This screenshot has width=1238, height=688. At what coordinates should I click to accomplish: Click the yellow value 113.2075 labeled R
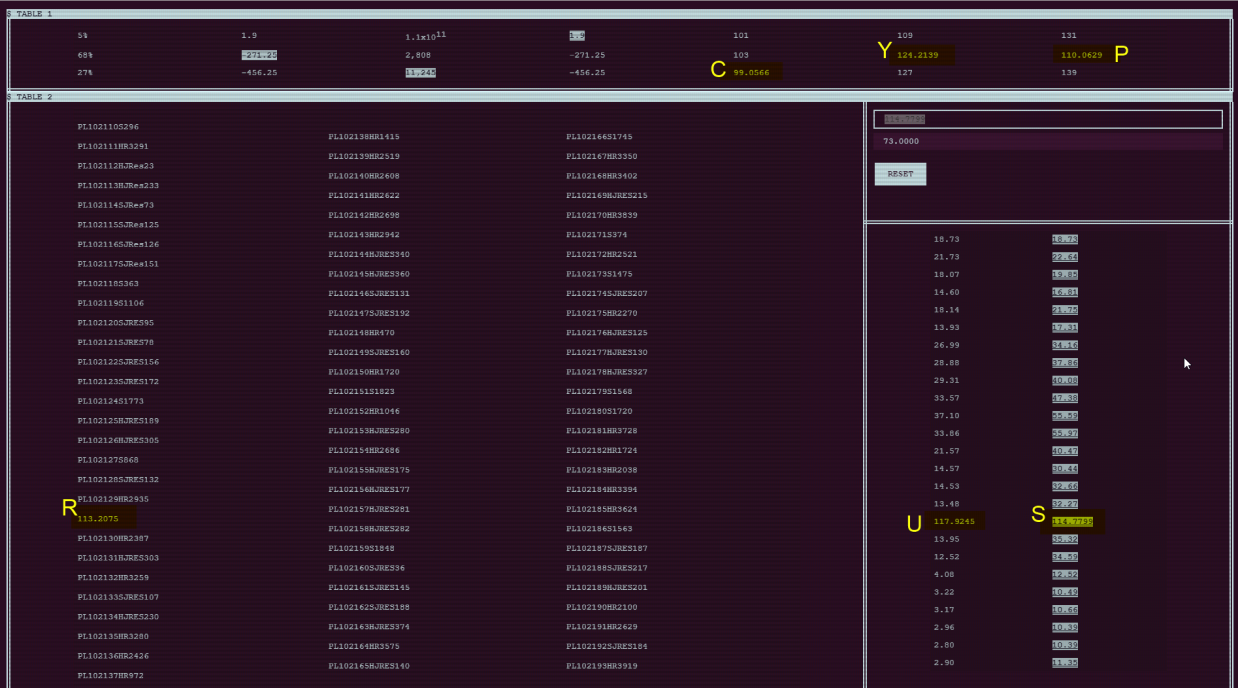(98, 519)
